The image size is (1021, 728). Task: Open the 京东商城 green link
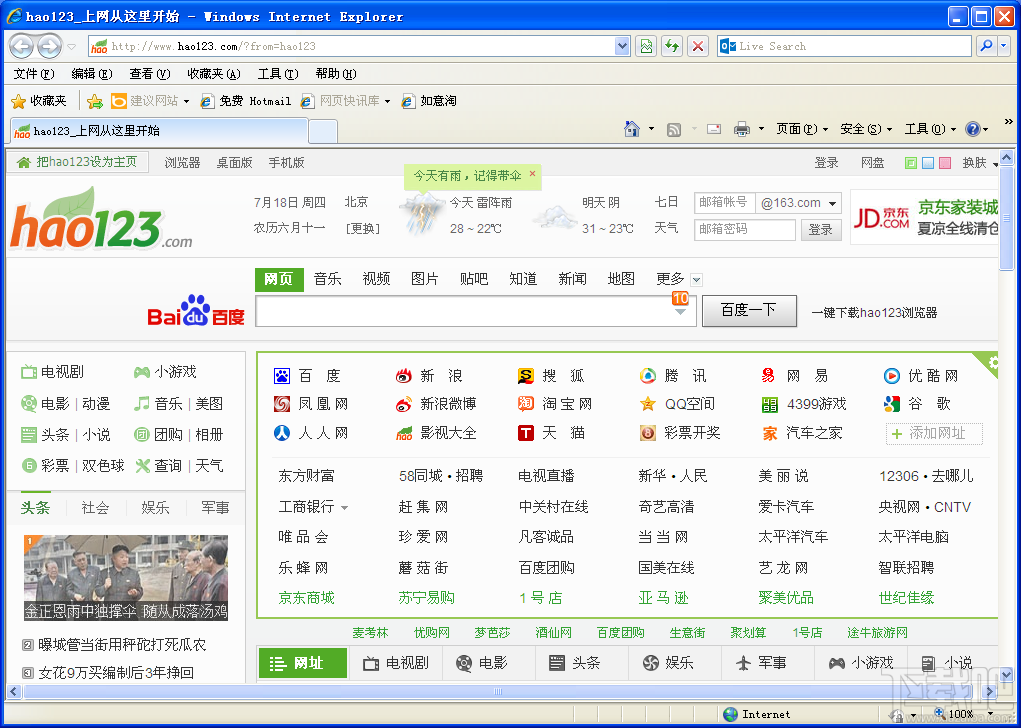pyautogui.click(x=306, y=598)
